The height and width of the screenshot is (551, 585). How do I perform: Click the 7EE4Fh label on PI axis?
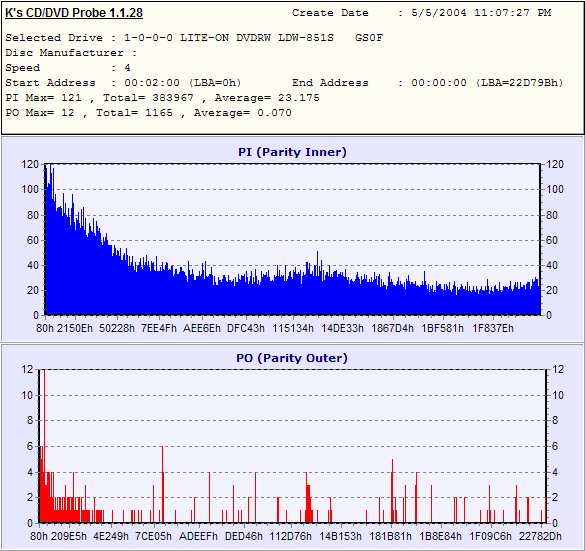(x=159, y=328)
